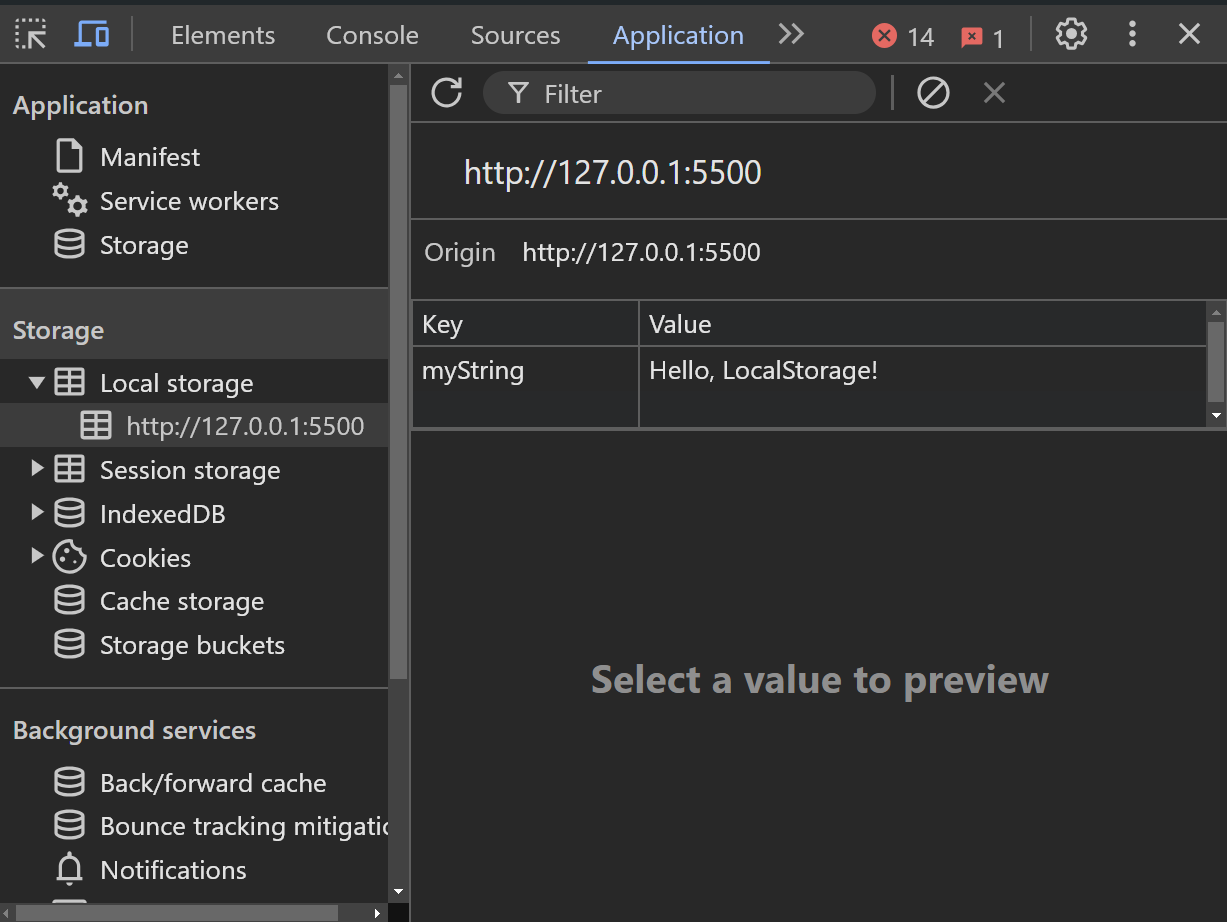
Task: Open the http://127.0.0.1:5500 storage entry
Action: click(245, 425)
